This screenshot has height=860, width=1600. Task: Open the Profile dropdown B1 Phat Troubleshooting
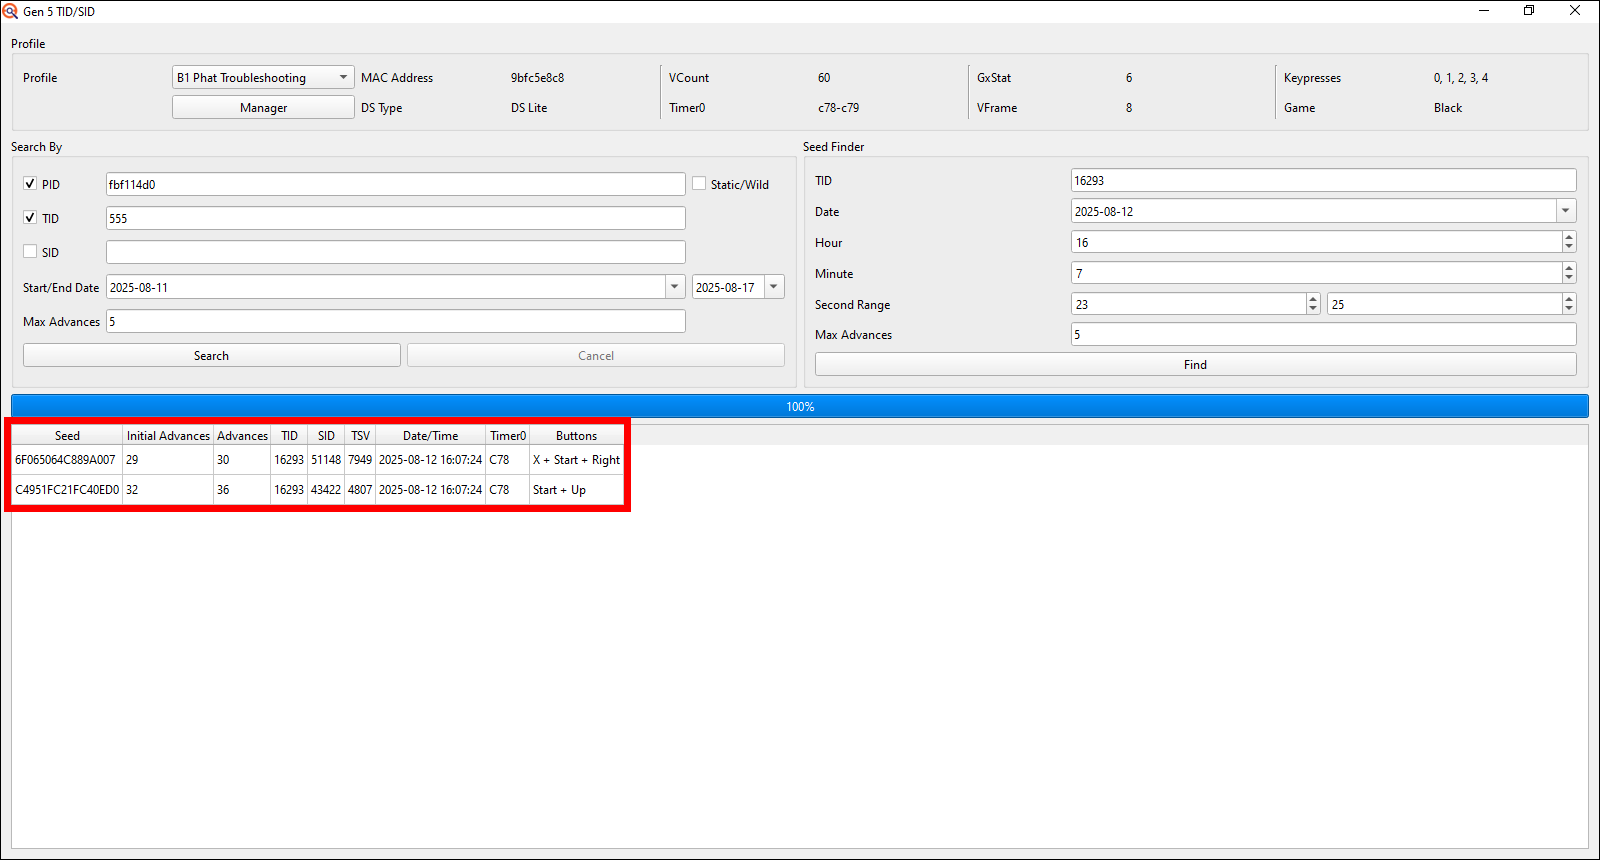coord(263,78)
